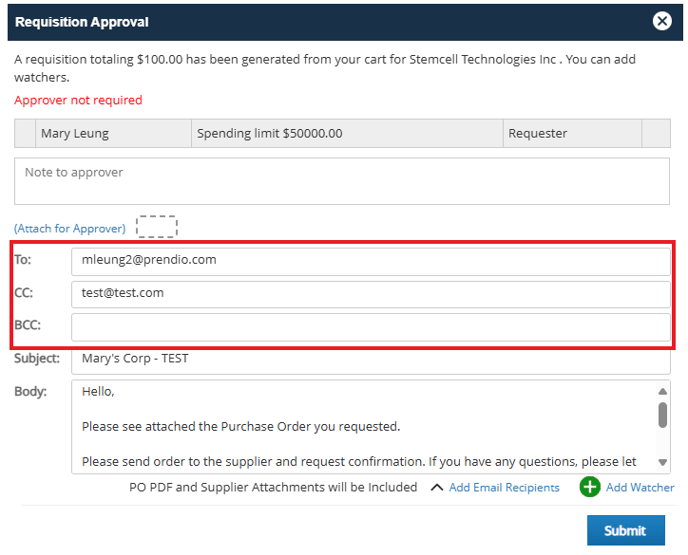Click the Subject field with Mary's Corp - TEST
The image size is (688, 555).
371,361
